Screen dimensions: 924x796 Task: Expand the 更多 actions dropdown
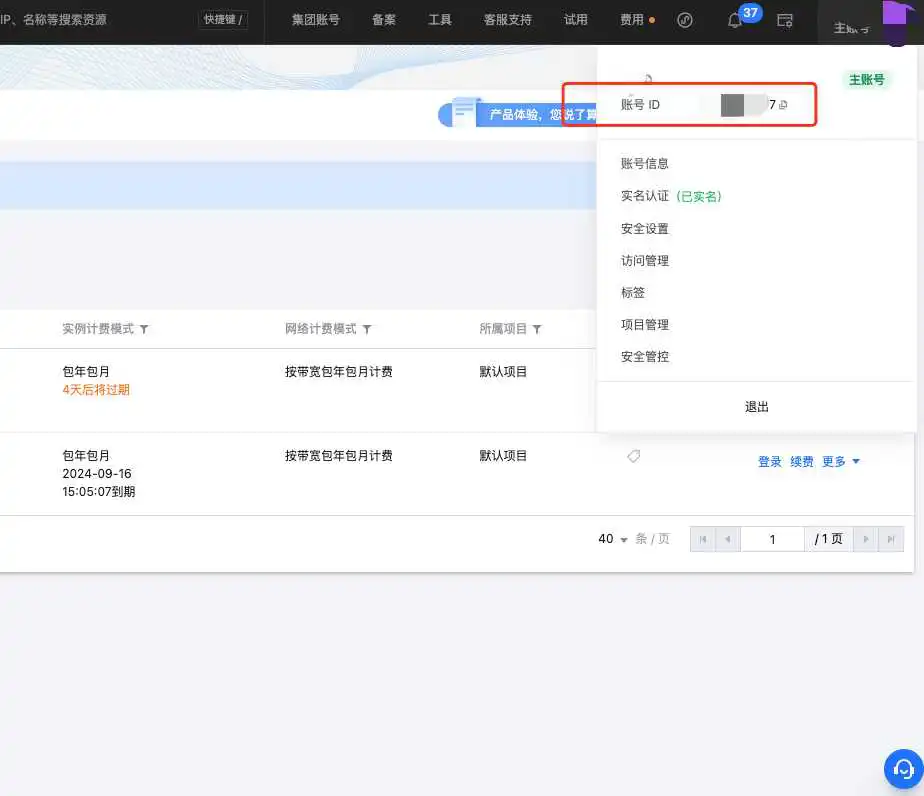pos(841,462)
